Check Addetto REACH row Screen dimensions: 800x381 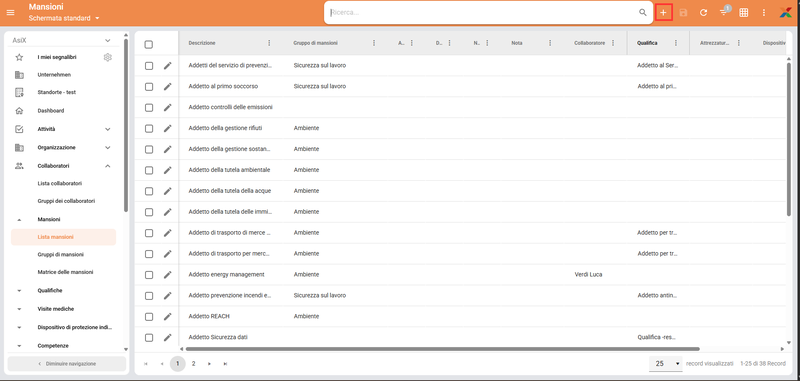tap(148, 317)
